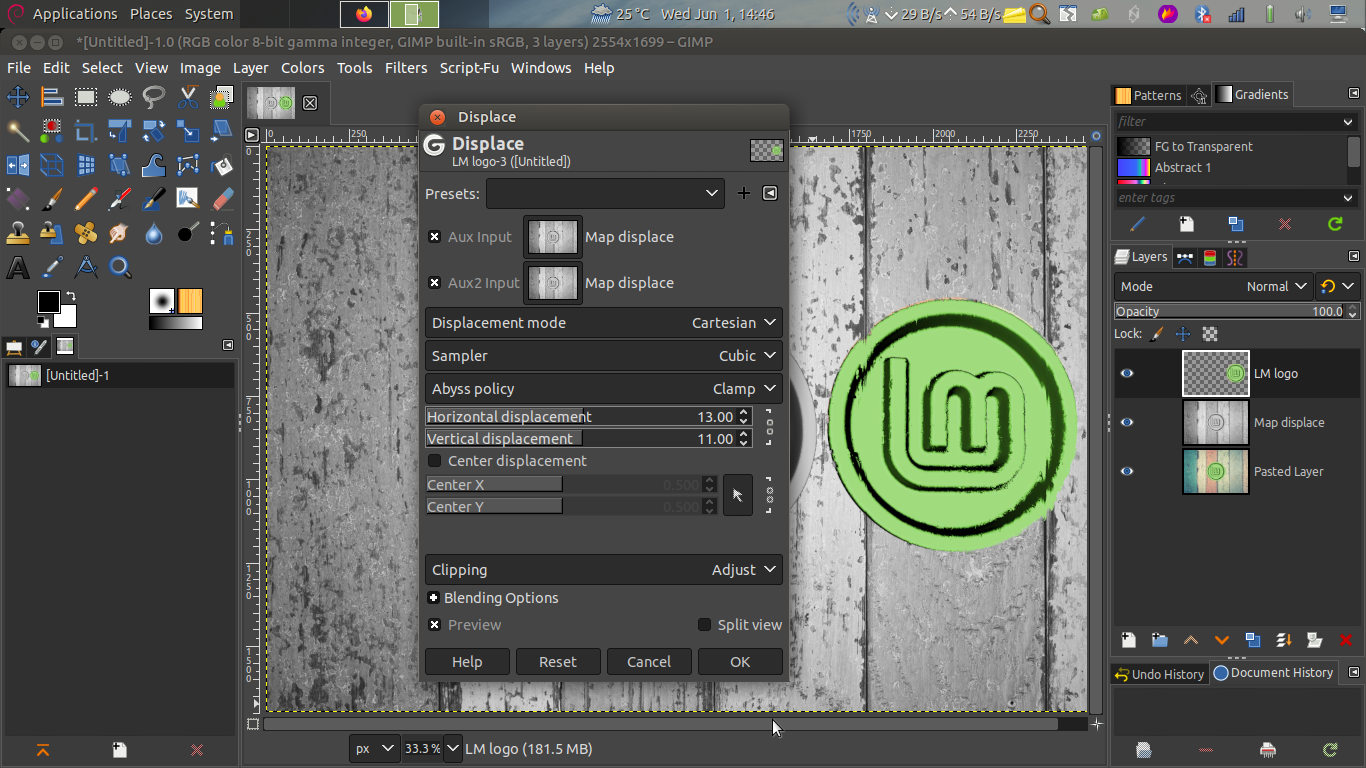This screenshot has height=768, width=1366.
Task: Click the Reset button
Action: pos(558,662)
